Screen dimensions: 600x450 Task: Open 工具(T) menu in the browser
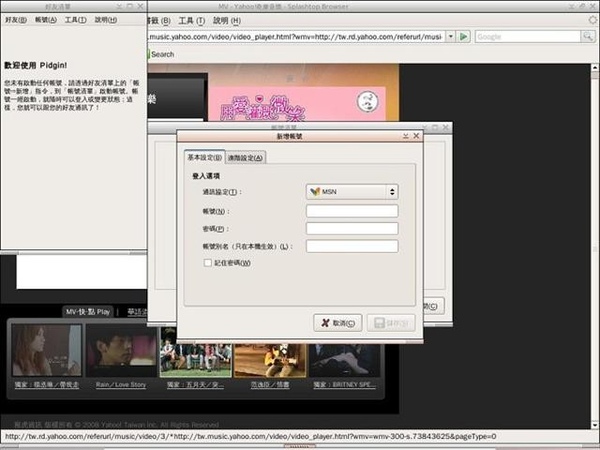tap(192, 21)
